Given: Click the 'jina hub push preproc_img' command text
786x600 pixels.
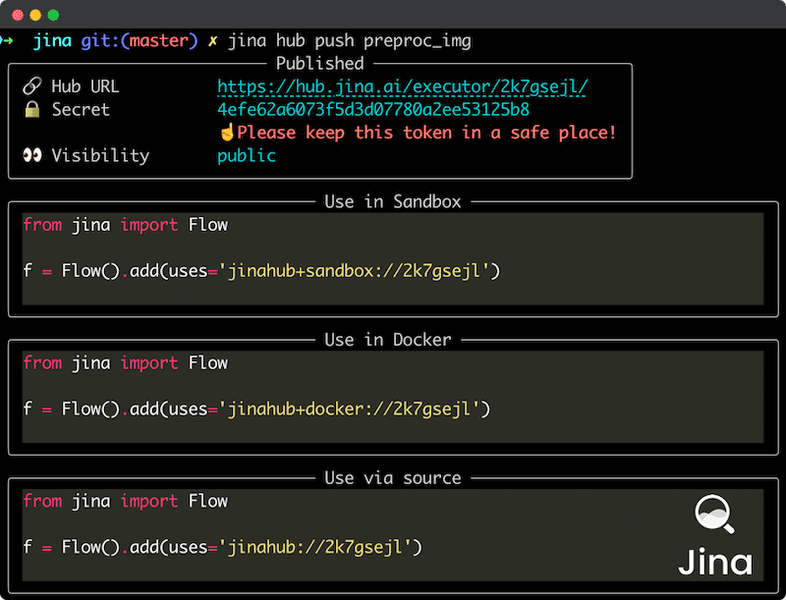Looking at the screenshot, I should pos(349,41).
